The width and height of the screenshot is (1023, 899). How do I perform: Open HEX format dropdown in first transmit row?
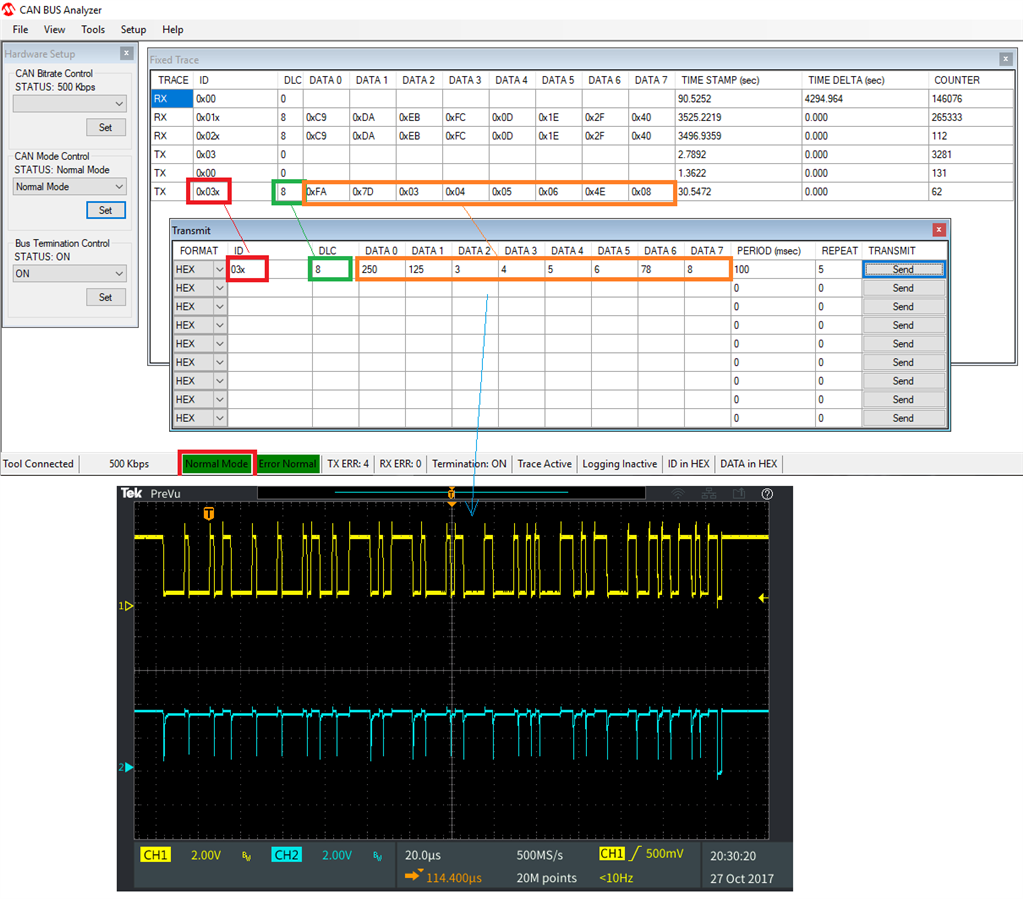point(219,270)
